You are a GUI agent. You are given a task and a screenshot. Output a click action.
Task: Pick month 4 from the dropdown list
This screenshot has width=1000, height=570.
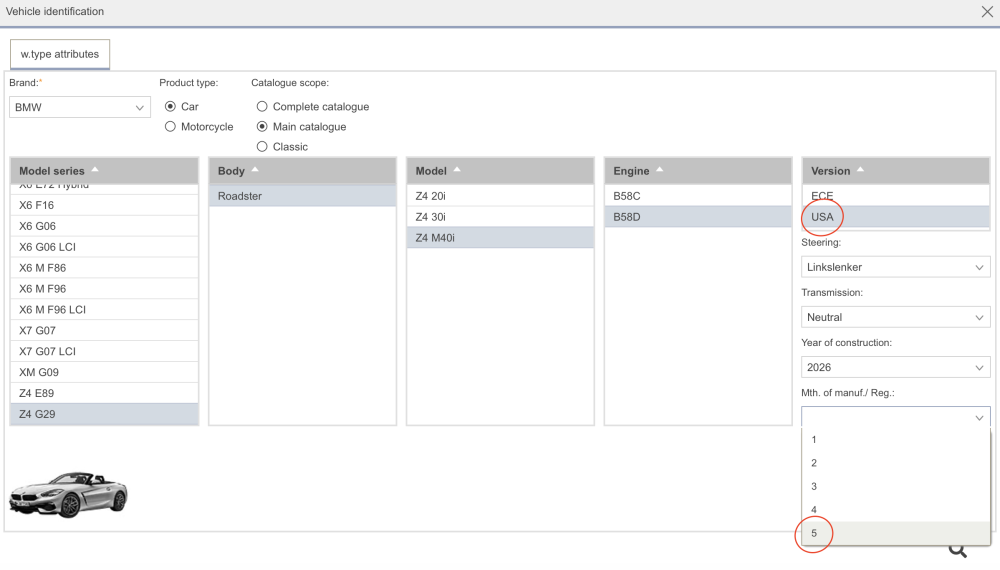[x=895, y=510]
